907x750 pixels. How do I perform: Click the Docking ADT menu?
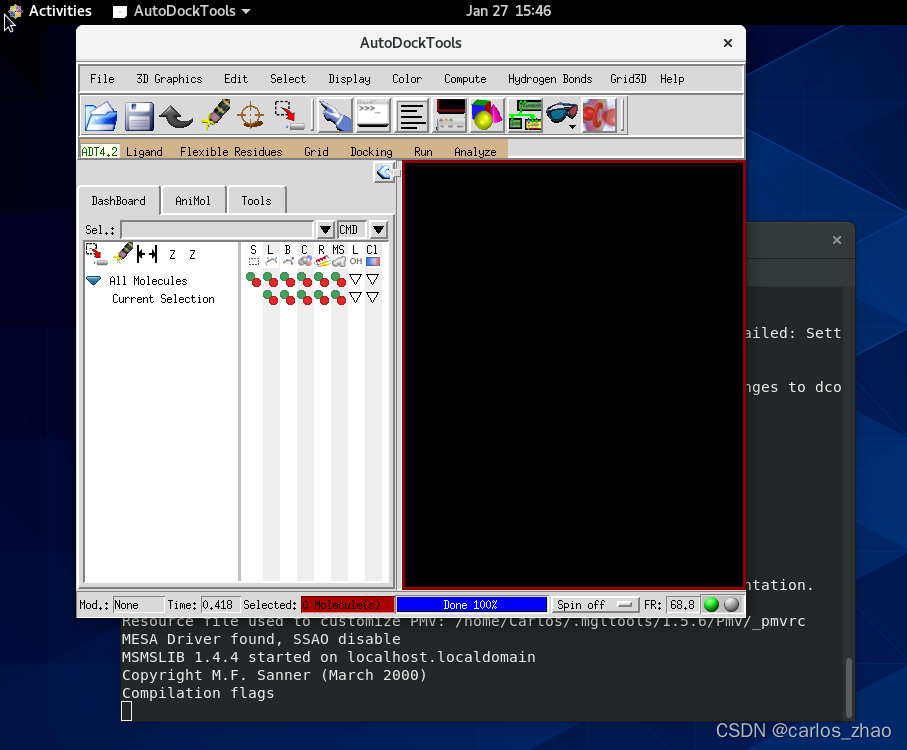371,152
